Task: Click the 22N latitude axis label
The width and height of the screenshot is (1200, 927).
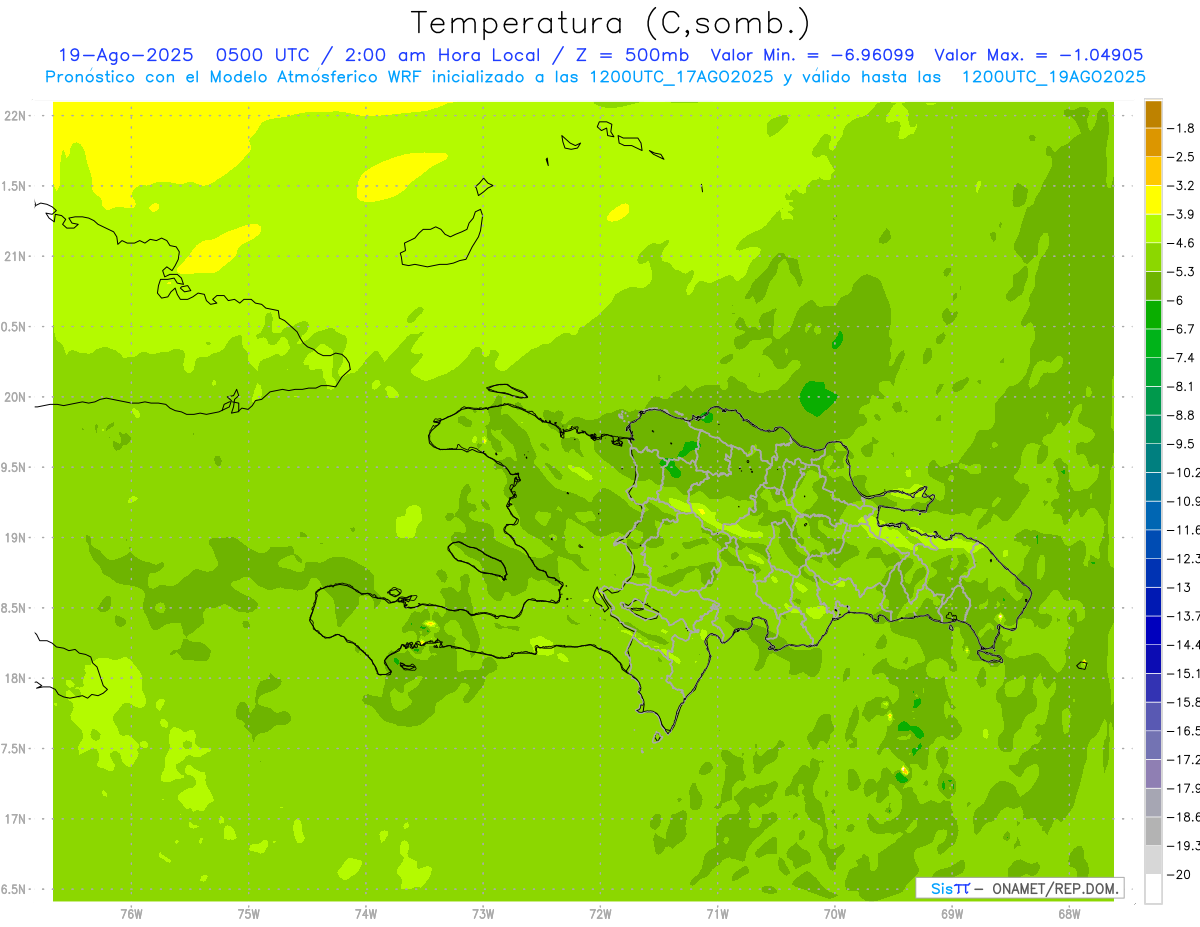Action: pyautogui.click(x=15, y=116)
